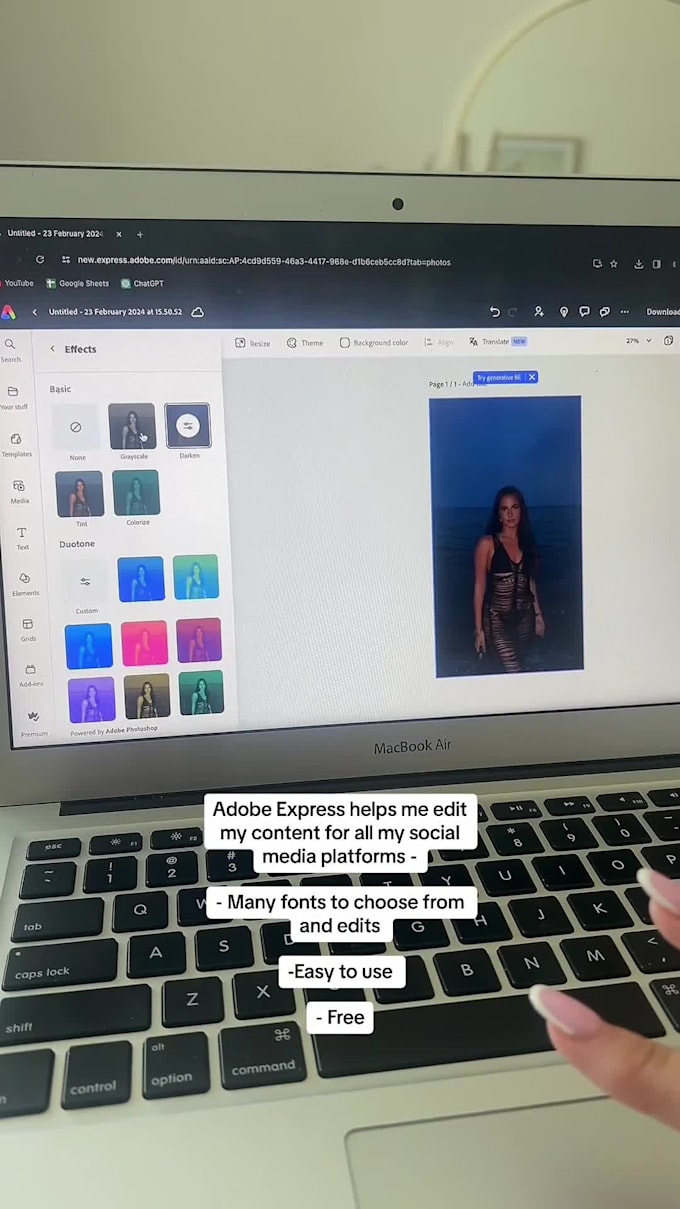Open the Your stuff folder panel
The height and width of the screenshot is (1209, 680).
[13, 397]
